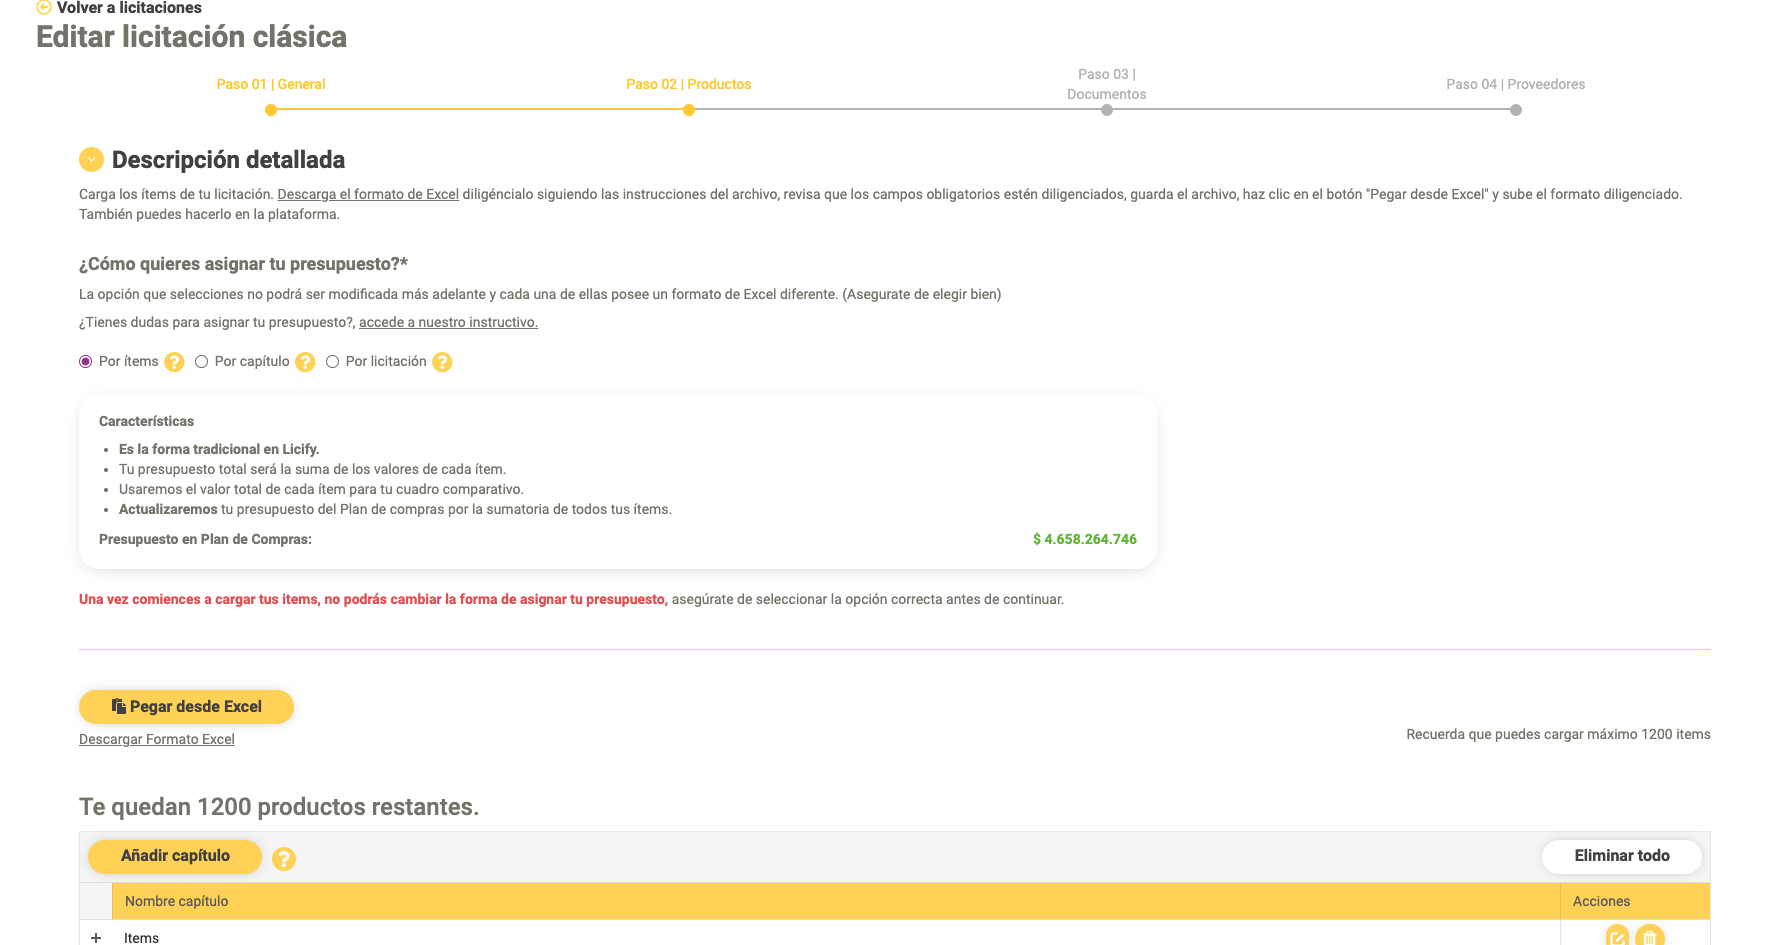The height and width of the screenshot is (945, 1780).
Task: Go to Paso 03 Documentos step
Action: pos(1107,84)
